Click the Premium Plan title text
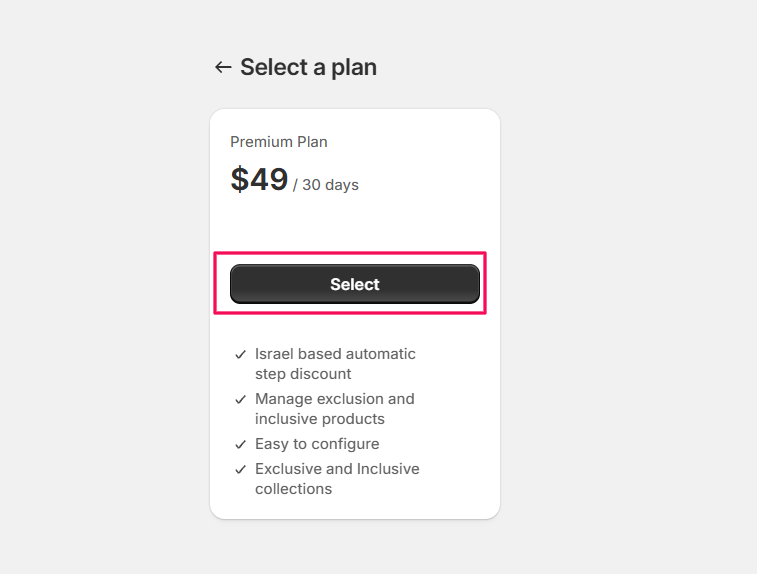The width and height of the screenshot is (757, 574). [279, 142]
